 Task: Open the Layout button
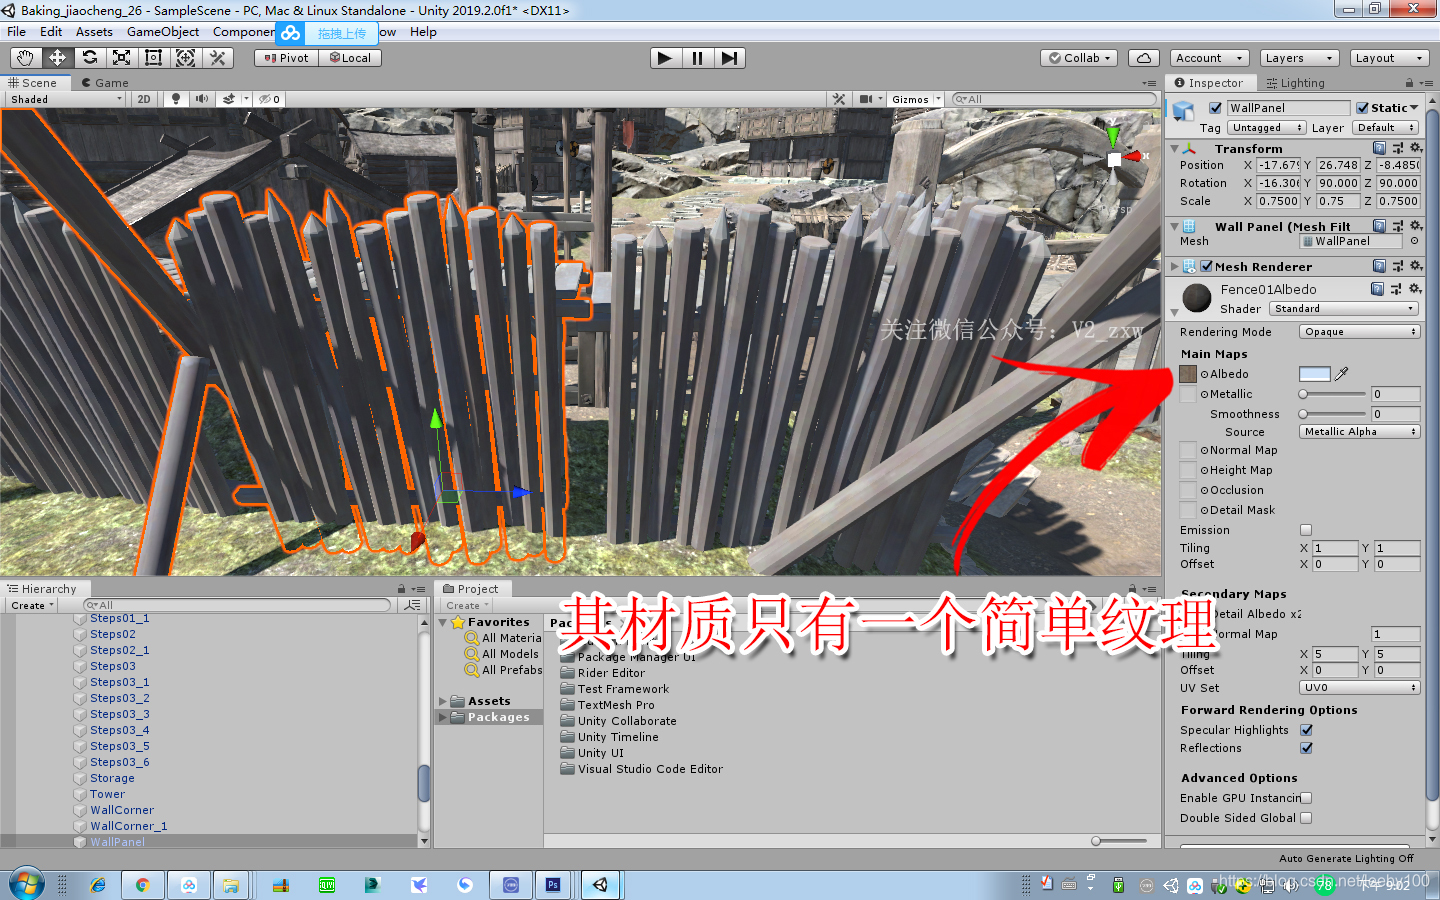(x=1389, y=58)
